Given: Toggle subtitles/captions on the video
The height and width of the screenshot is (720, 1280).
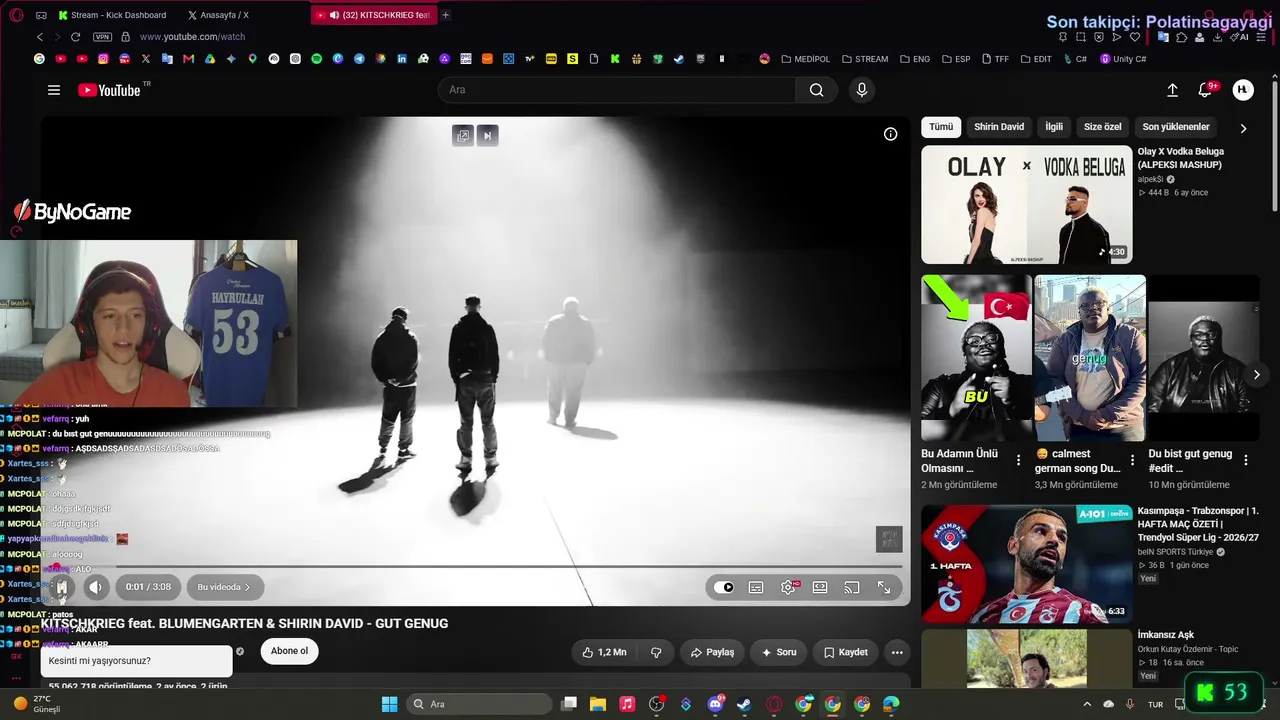Looking at the screenshot, I should [756, 587].
